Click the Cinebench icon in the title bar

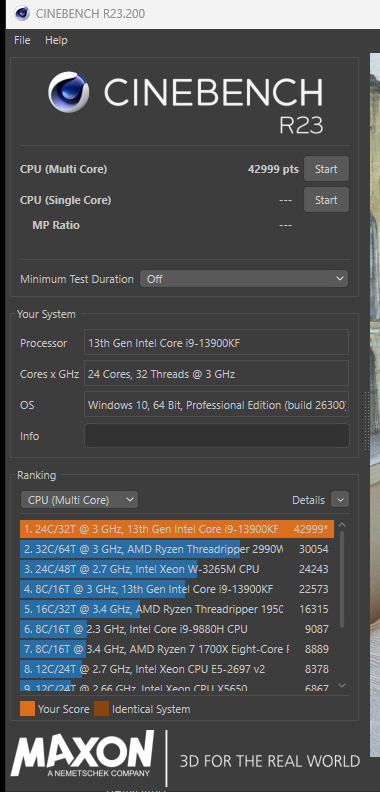click(22, 14)
